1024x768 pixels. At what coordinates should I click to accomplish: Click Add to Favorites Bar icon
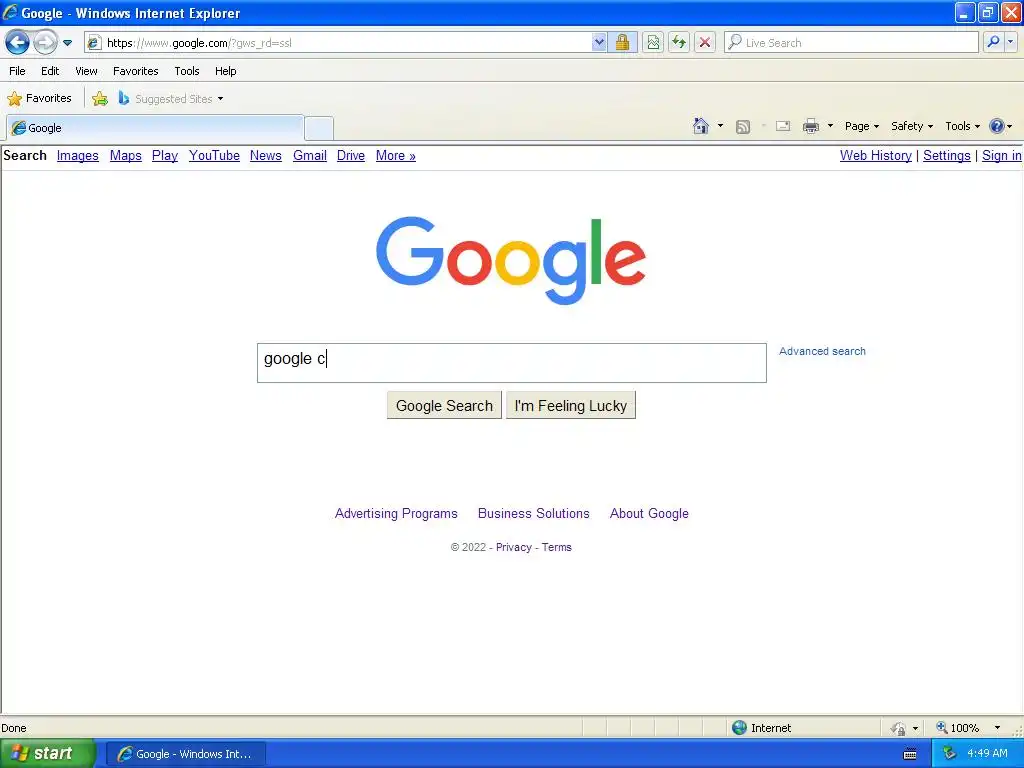[x=100, y=99]
